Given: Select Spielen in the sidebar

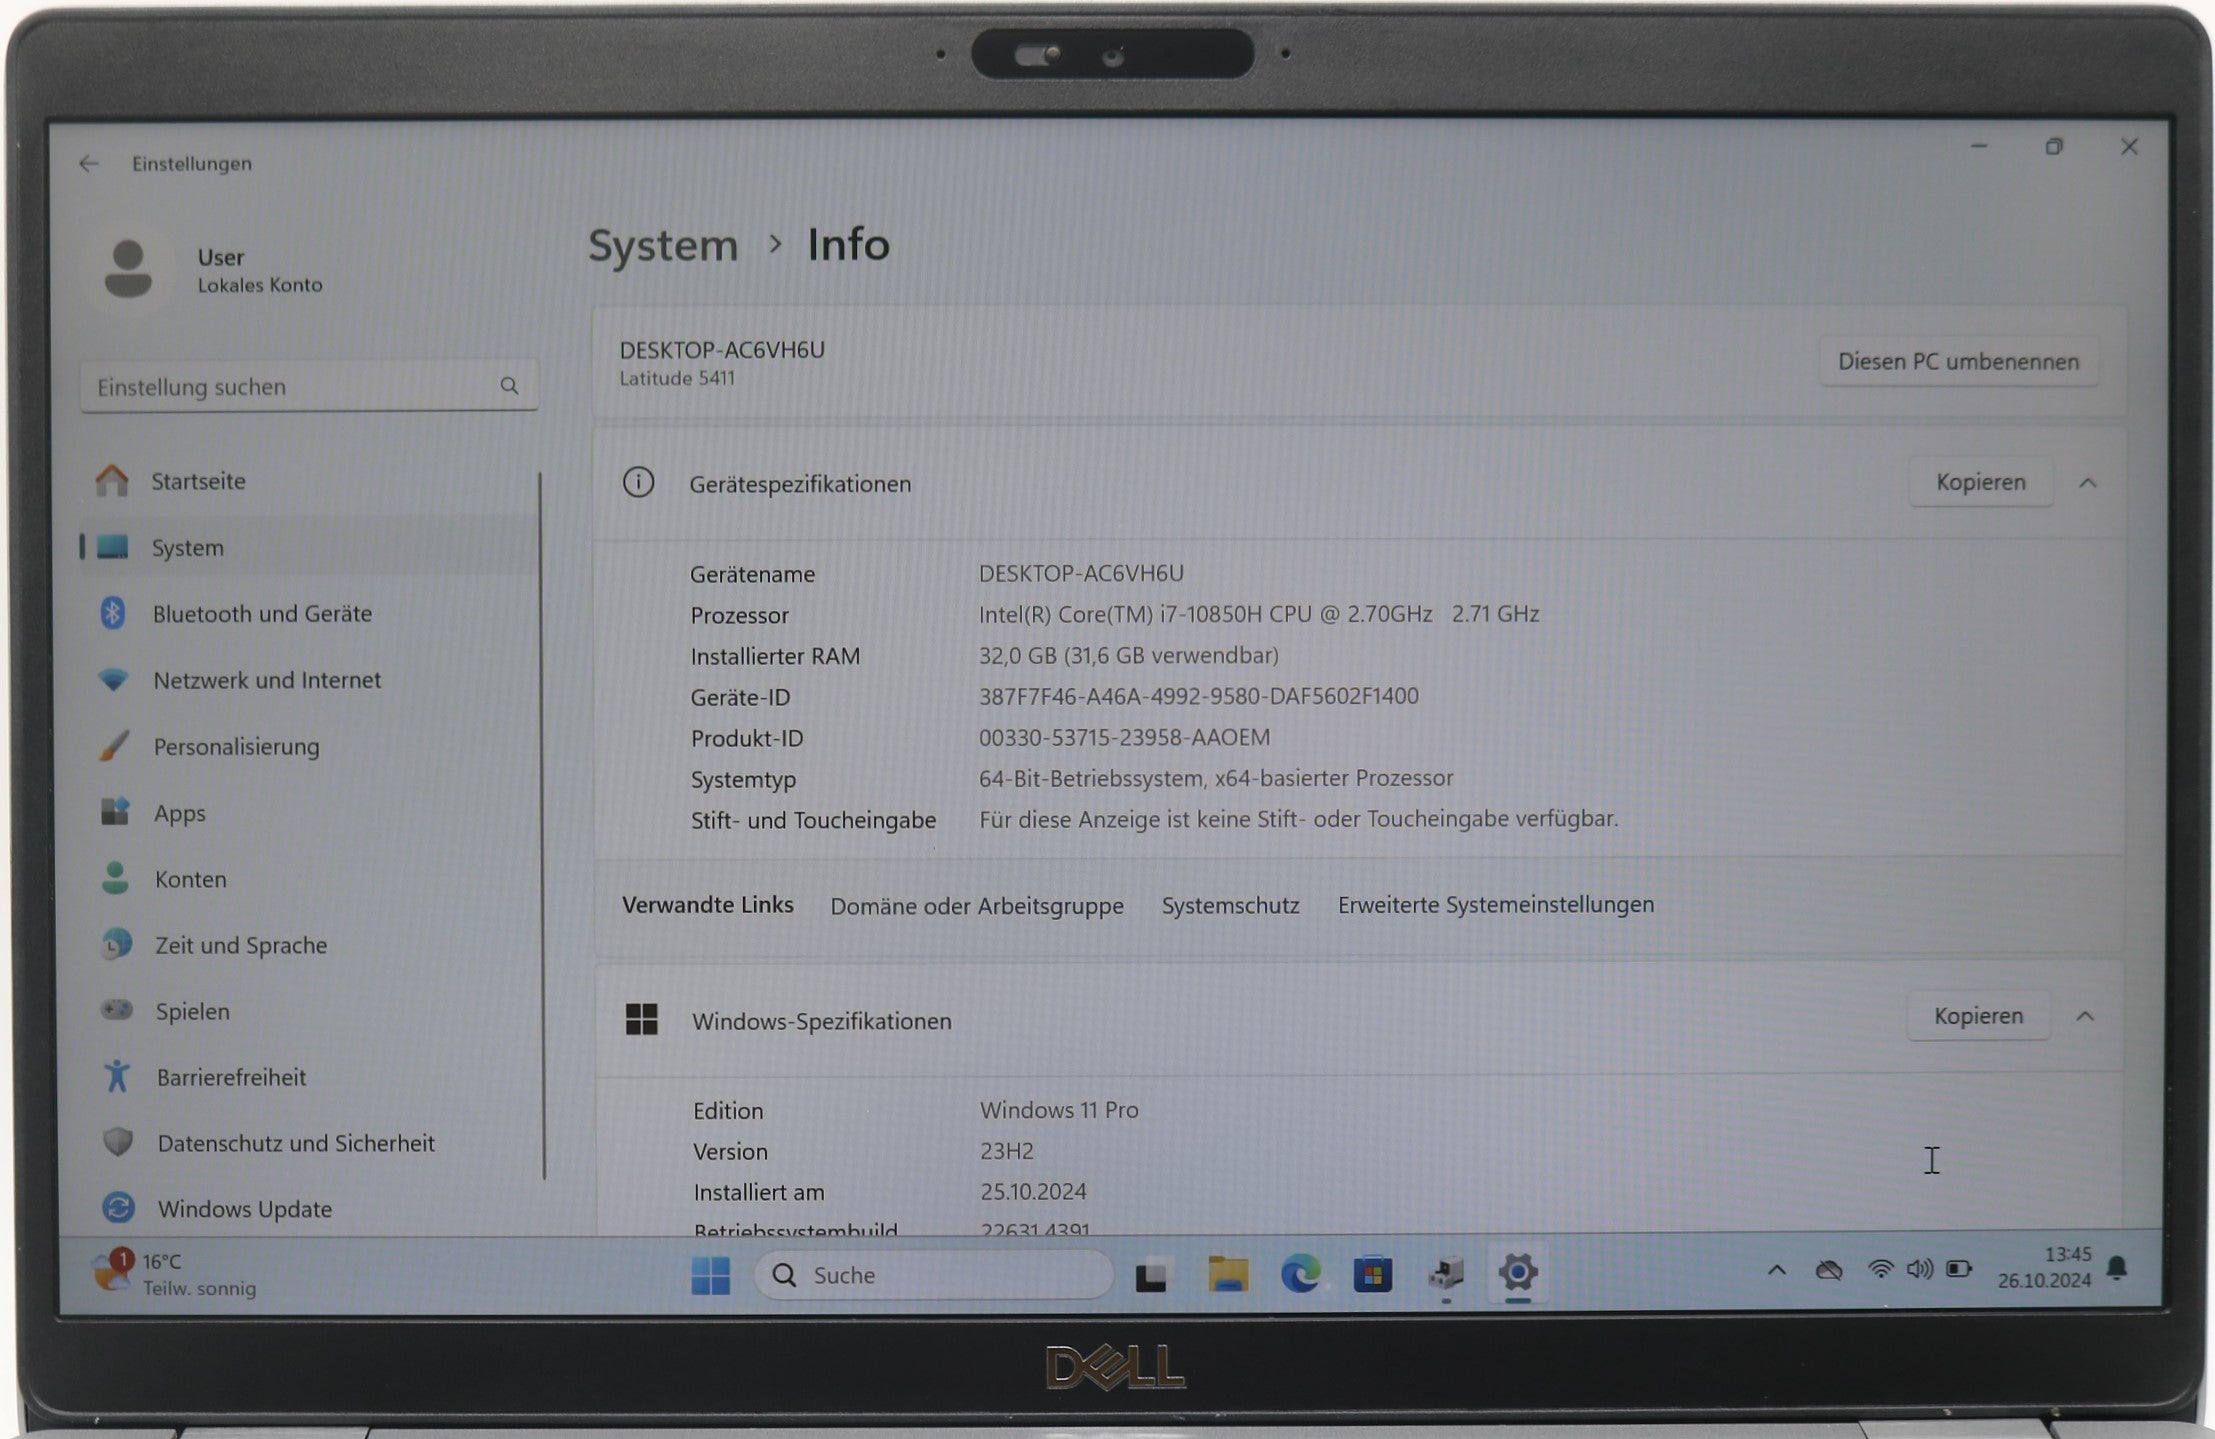Looking at the screenshot, I should click(190, 1011).
